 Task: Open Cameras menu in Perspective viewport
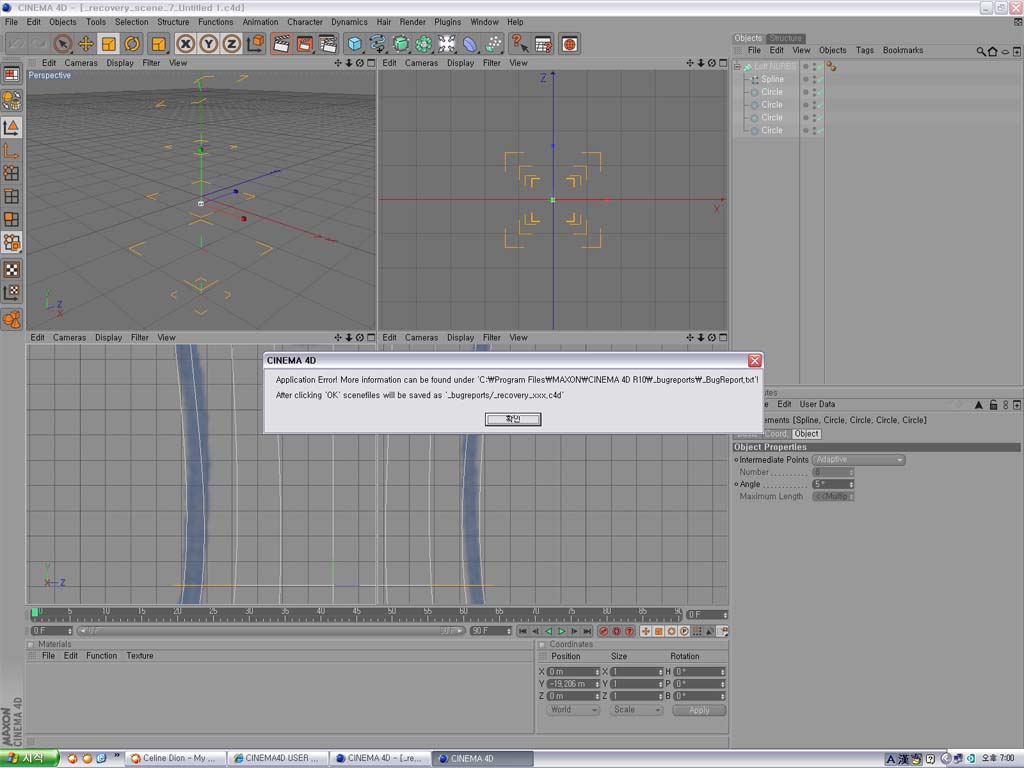(x=81, y=63)
